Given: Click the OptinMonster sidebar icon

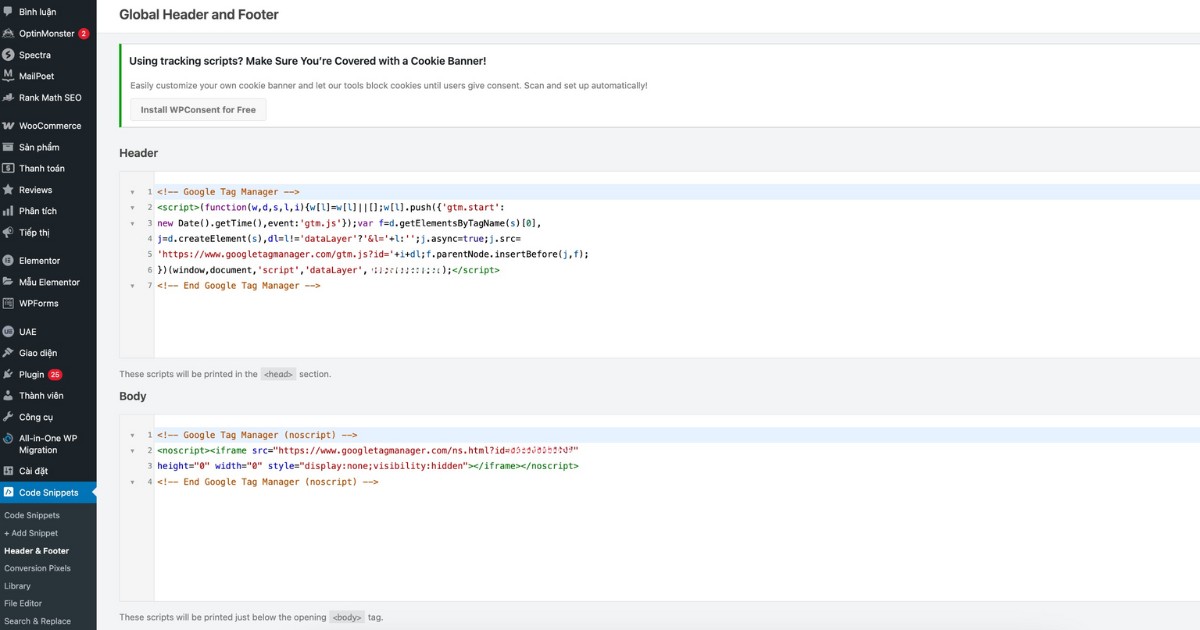Looking at the screenshot, I should point(9,33).
